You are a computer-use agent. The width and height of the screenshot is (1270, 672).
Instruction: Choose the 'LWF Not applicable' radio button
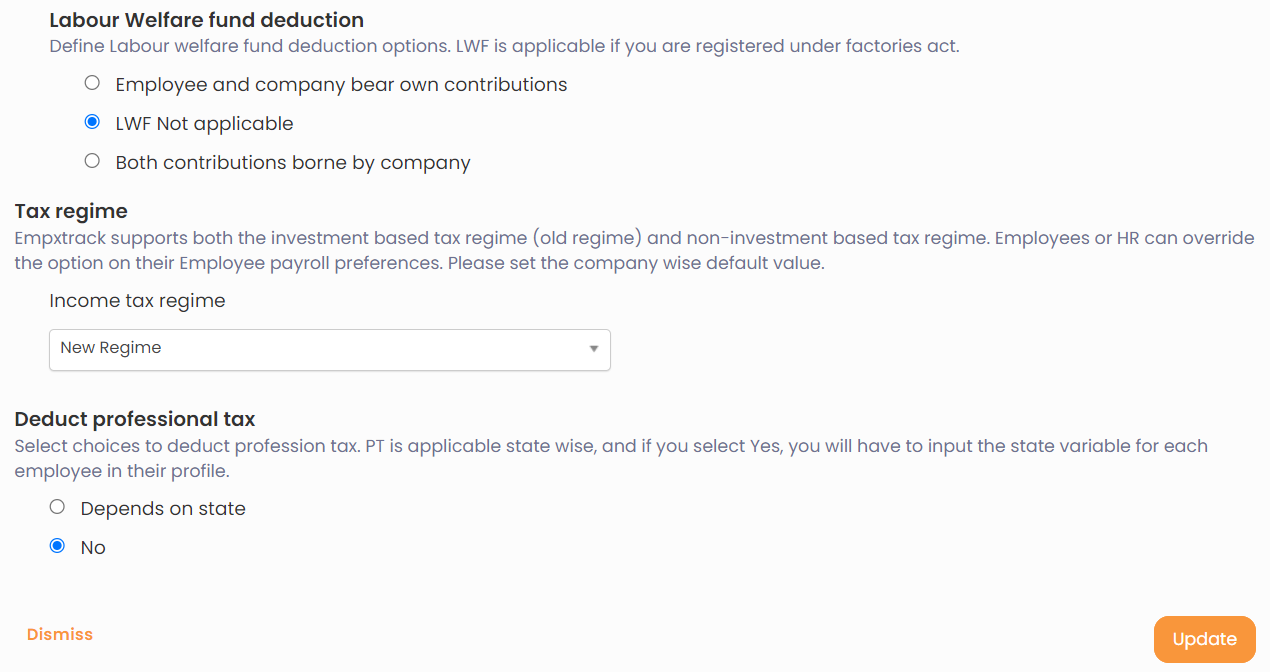point(92,122)
